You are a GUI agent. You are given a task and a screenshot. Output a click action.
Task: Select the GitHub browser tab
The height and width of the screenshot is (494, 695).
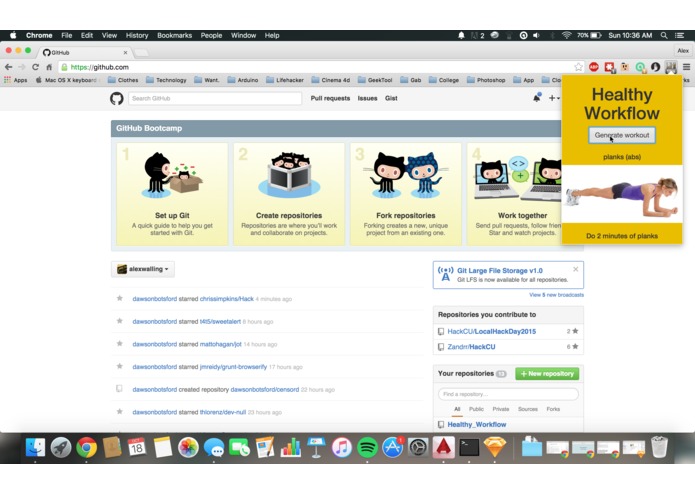click(84, 52)
